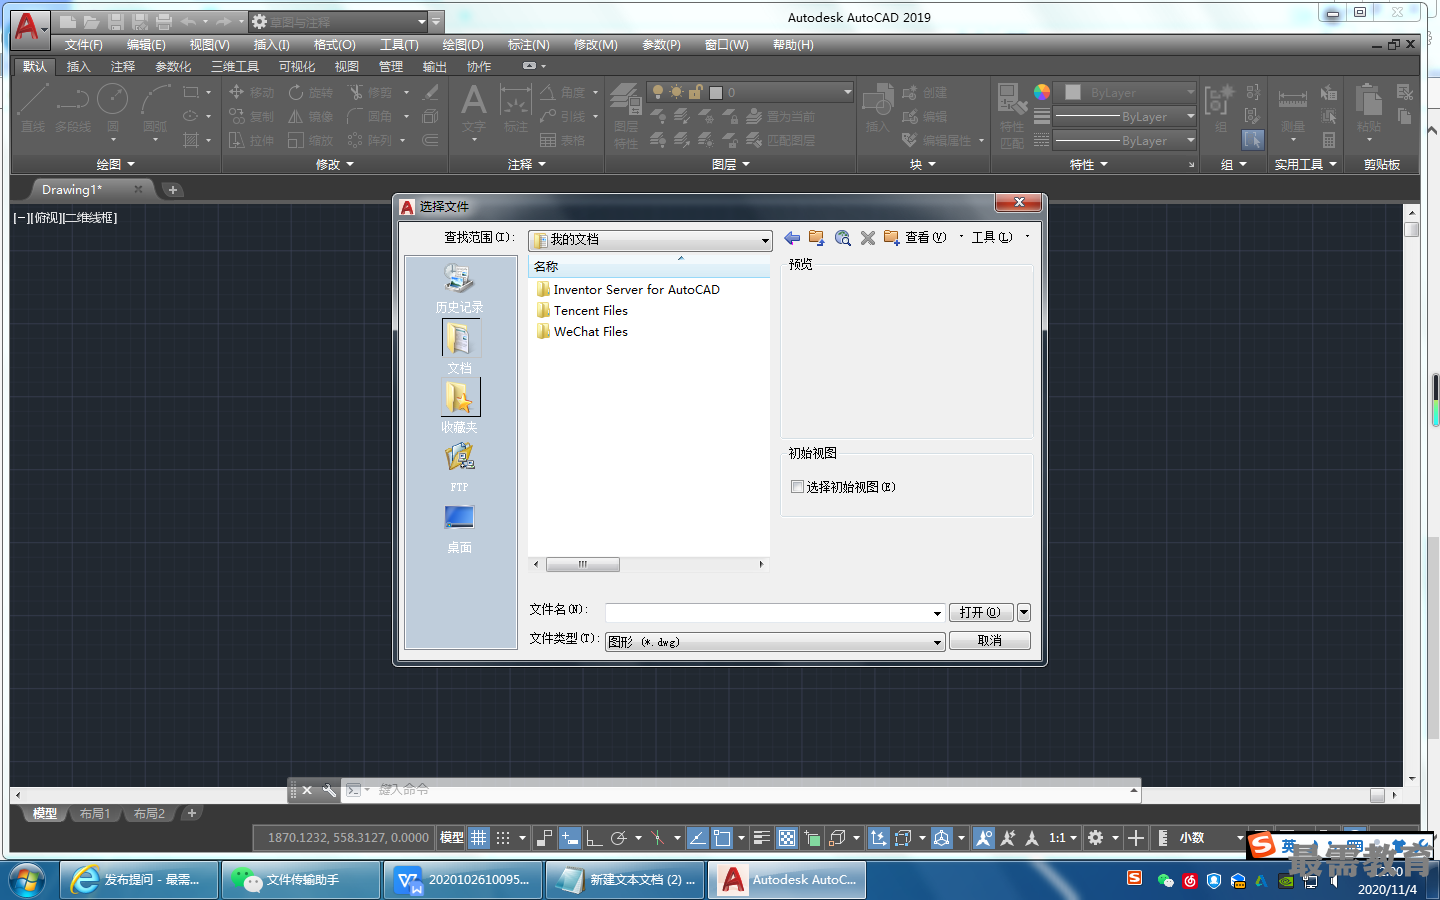
Task: Click the Paste icon in Clipboard panel
Action: [x=1369, y=108]
